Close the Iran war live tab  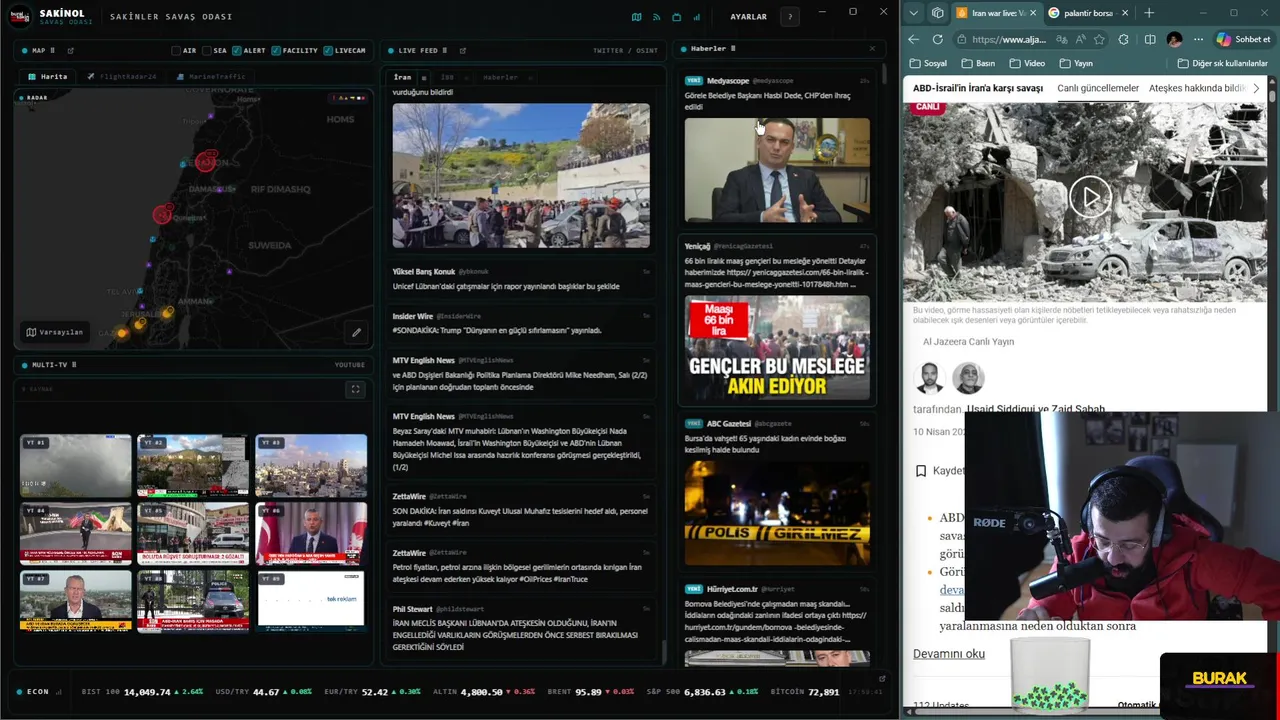click(x=1033, y=13)
